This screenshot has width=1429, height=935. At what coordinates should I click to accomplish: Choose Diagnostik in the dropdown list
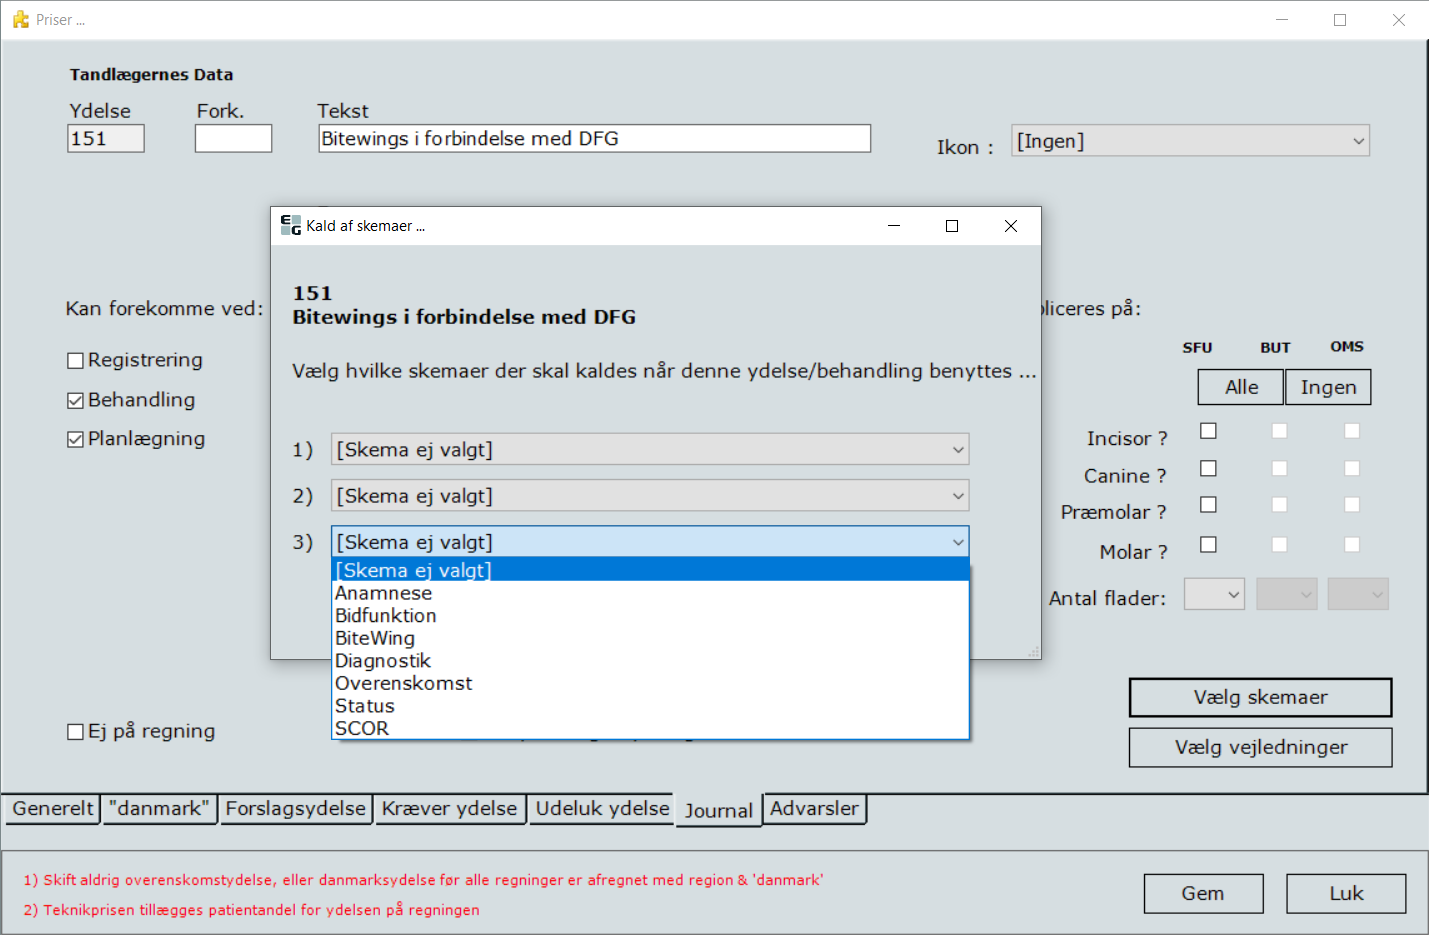(650, 661)
